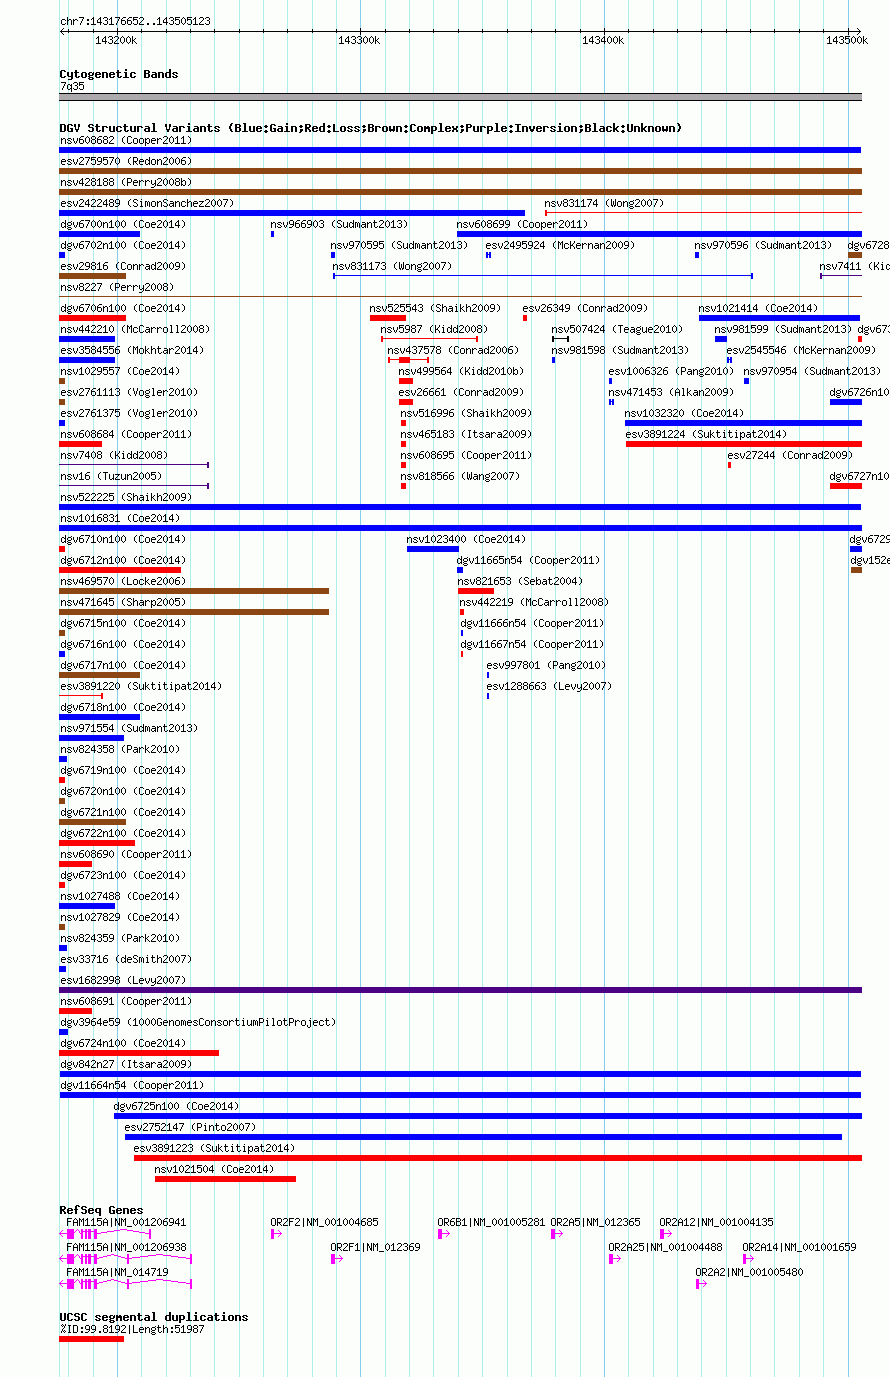The image size is (890, 1377).
Task: Click esv2495924 (McKernan2009) label
Action: [x=560, y=245]
